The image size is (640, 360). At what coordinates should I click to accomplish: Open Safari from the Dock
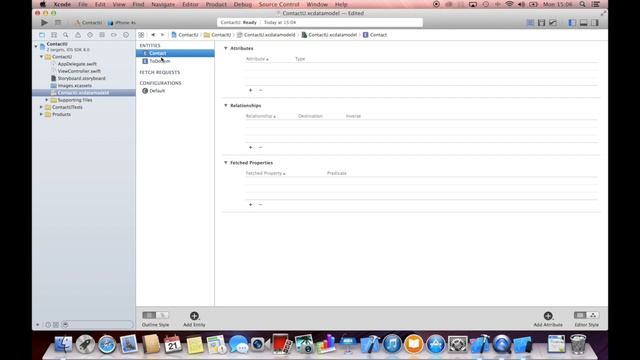(x=107, y=344)
